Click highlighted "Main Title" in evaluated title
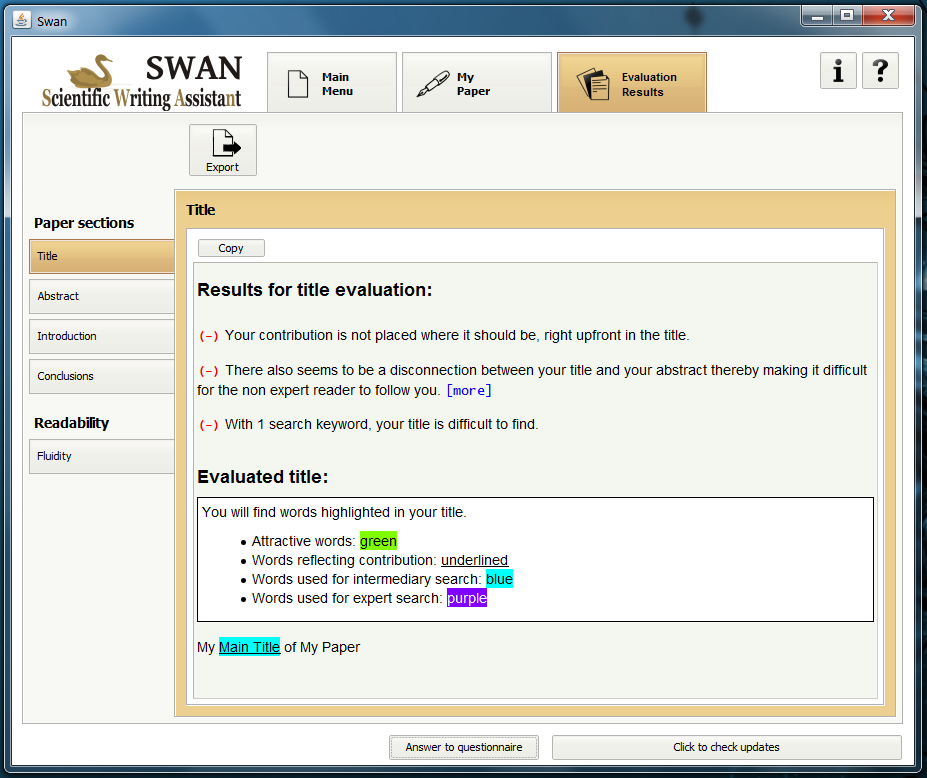 click(x=249, y=647)
